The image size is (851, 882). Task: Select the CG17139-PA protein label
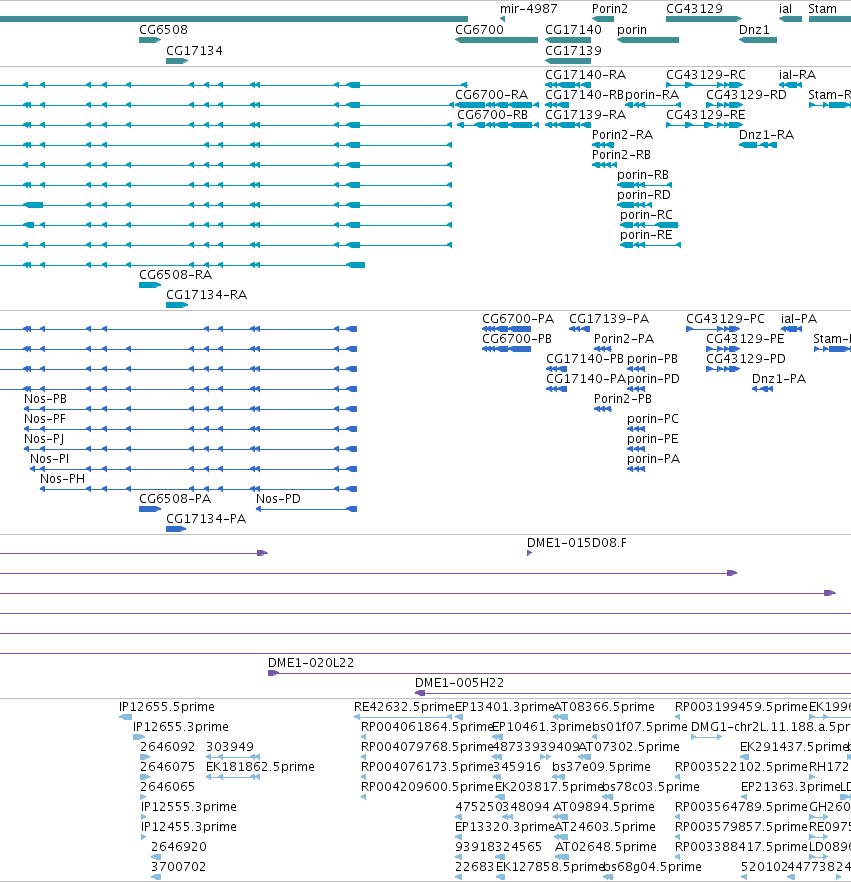coord(609,319)
